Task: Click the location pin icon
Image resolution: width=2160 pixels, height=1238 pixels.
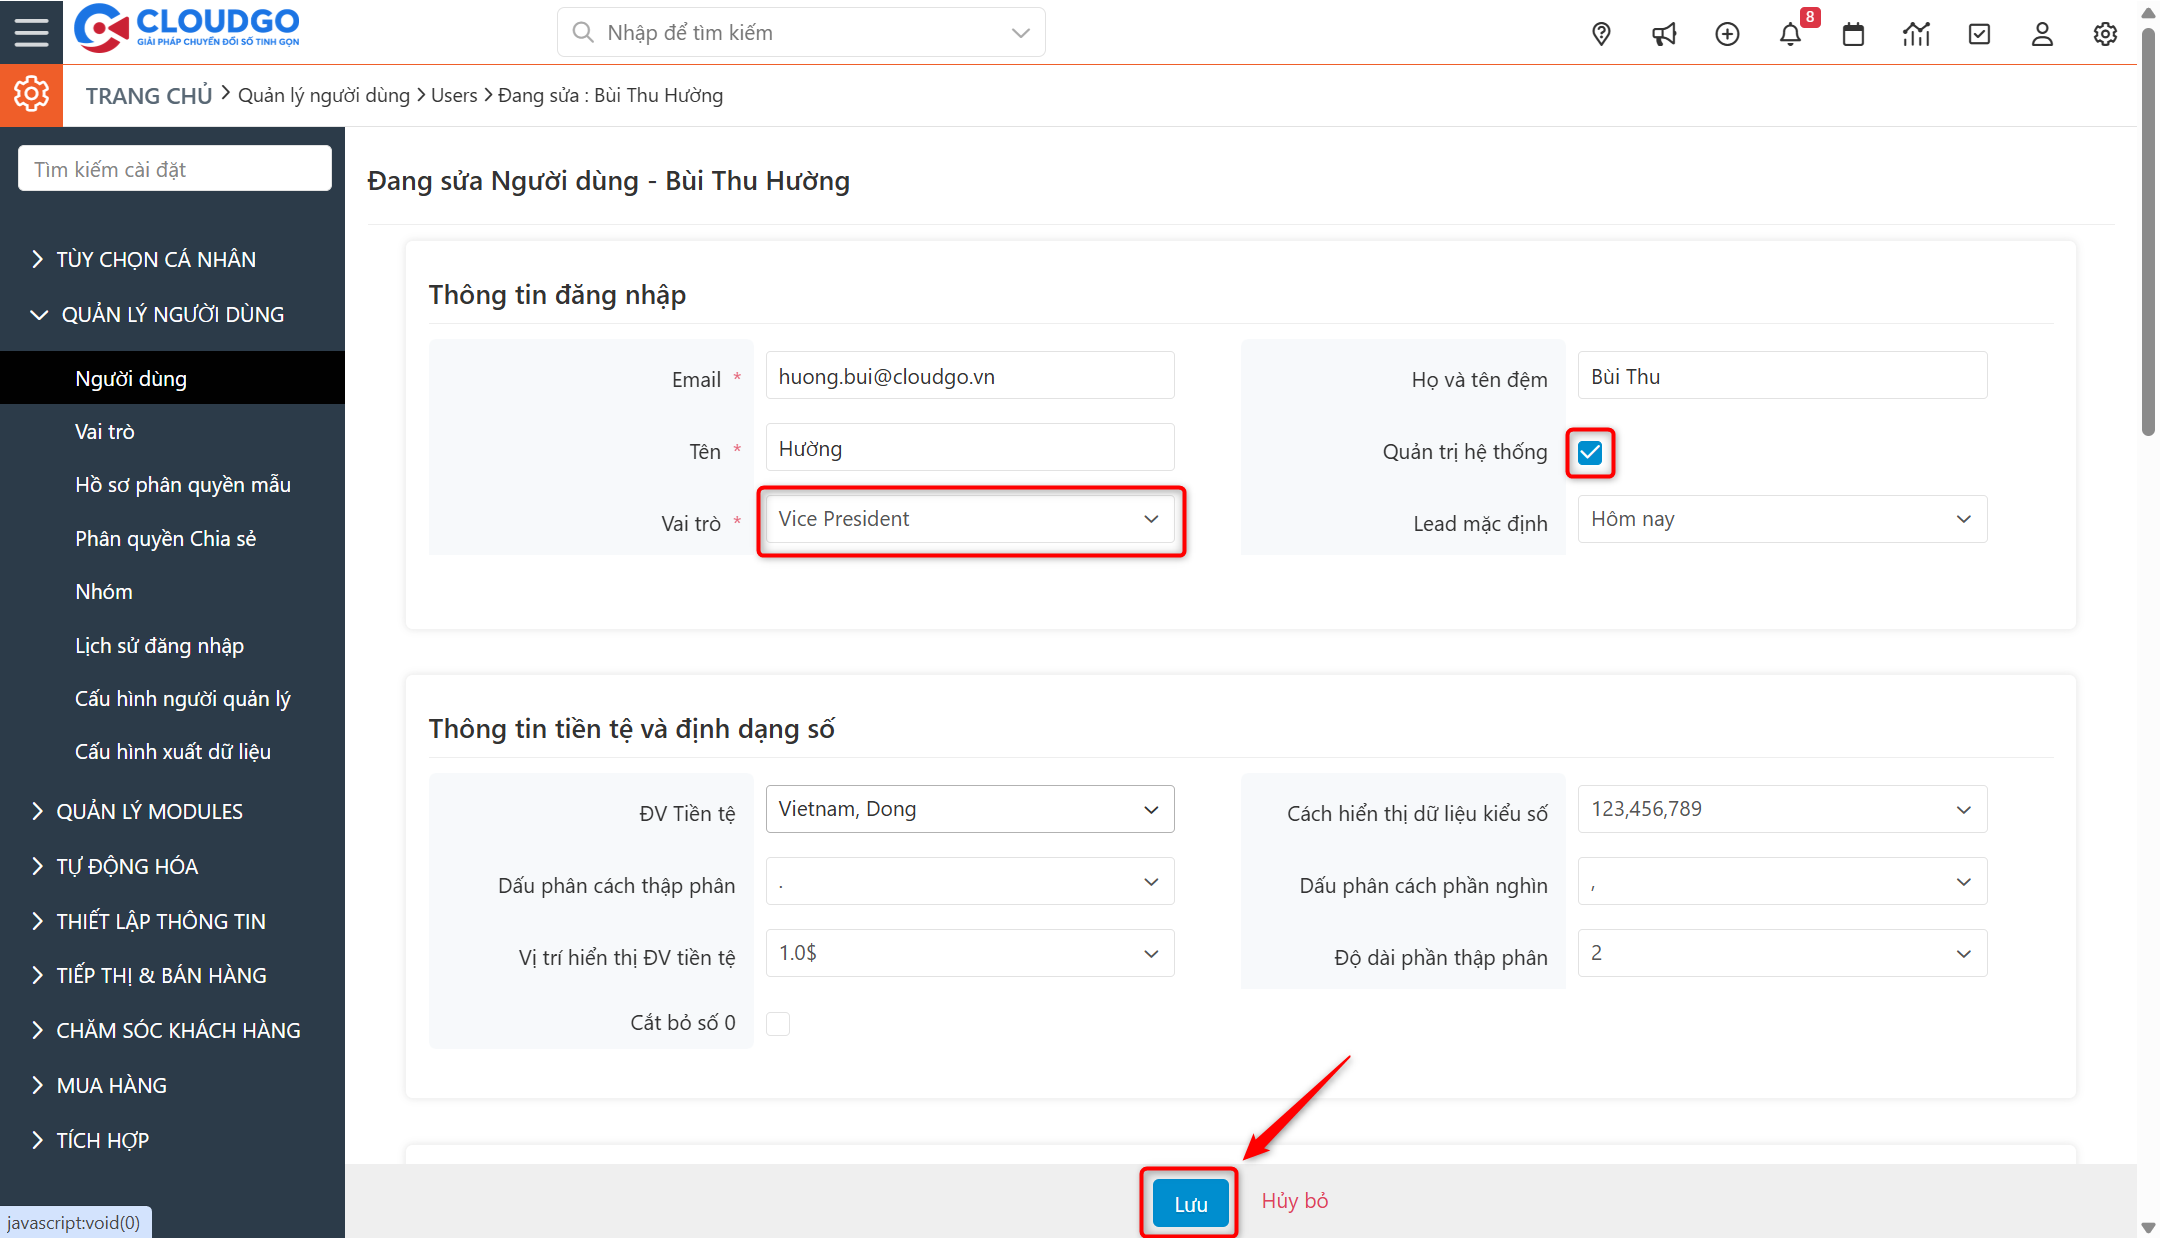Action: [x=1601, y=34]
